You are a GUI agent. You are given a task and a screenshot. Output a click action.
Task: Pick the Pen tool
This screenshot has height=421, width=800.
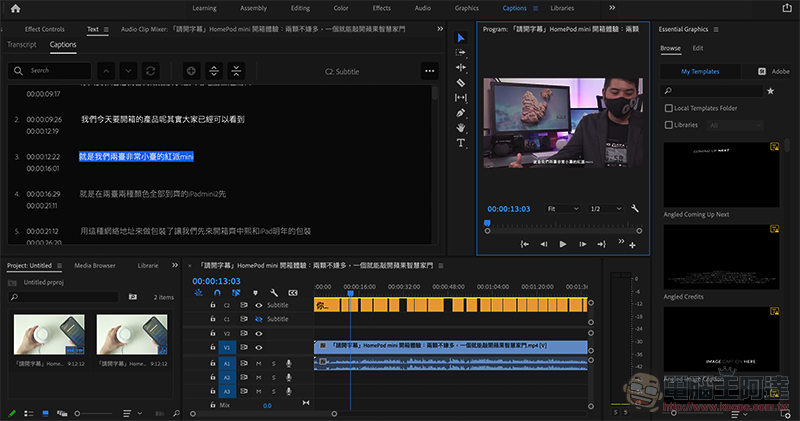(x=461, y=113)
